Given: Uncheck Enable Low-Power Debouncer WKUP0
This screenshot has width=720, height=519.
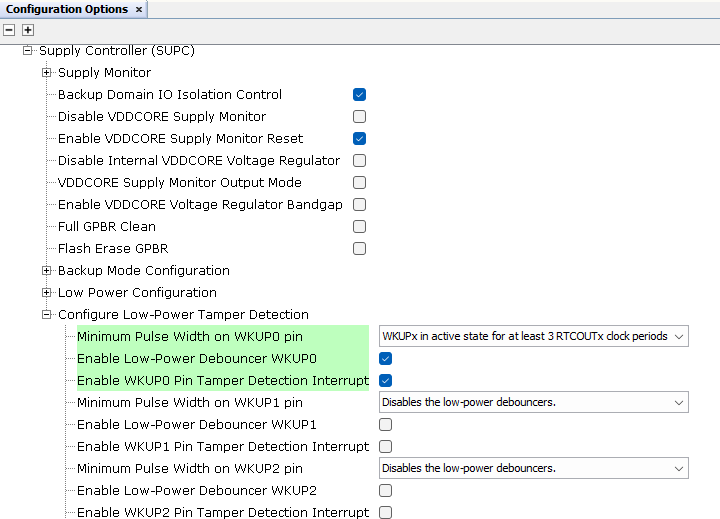Looking at the screenshot, I should (385, 358).
